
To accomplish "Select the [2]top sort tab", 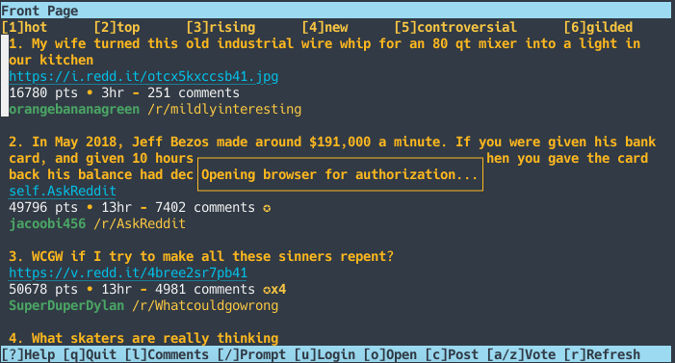I will tap(117, 28).
